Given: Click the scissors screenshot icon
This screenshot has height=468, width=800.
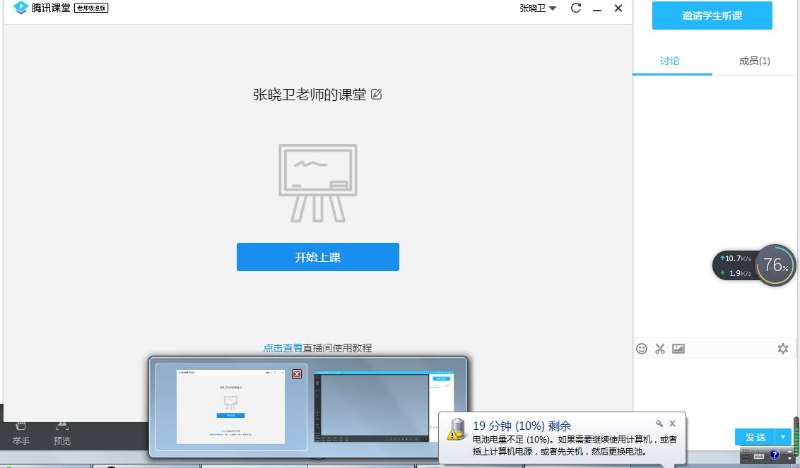Looking at the screenshot, I should pos(660,349).
